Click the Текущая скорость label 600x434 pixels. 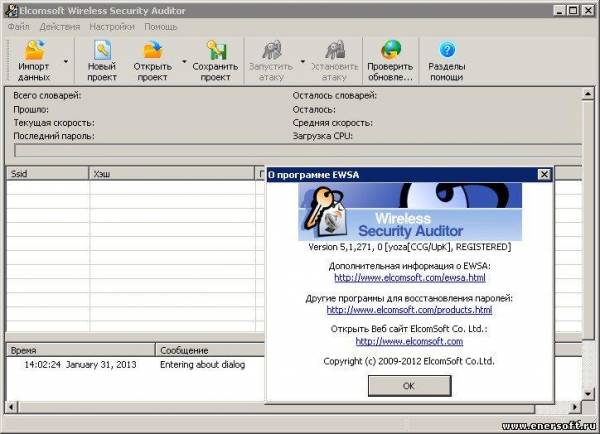[x=54, y=123]
